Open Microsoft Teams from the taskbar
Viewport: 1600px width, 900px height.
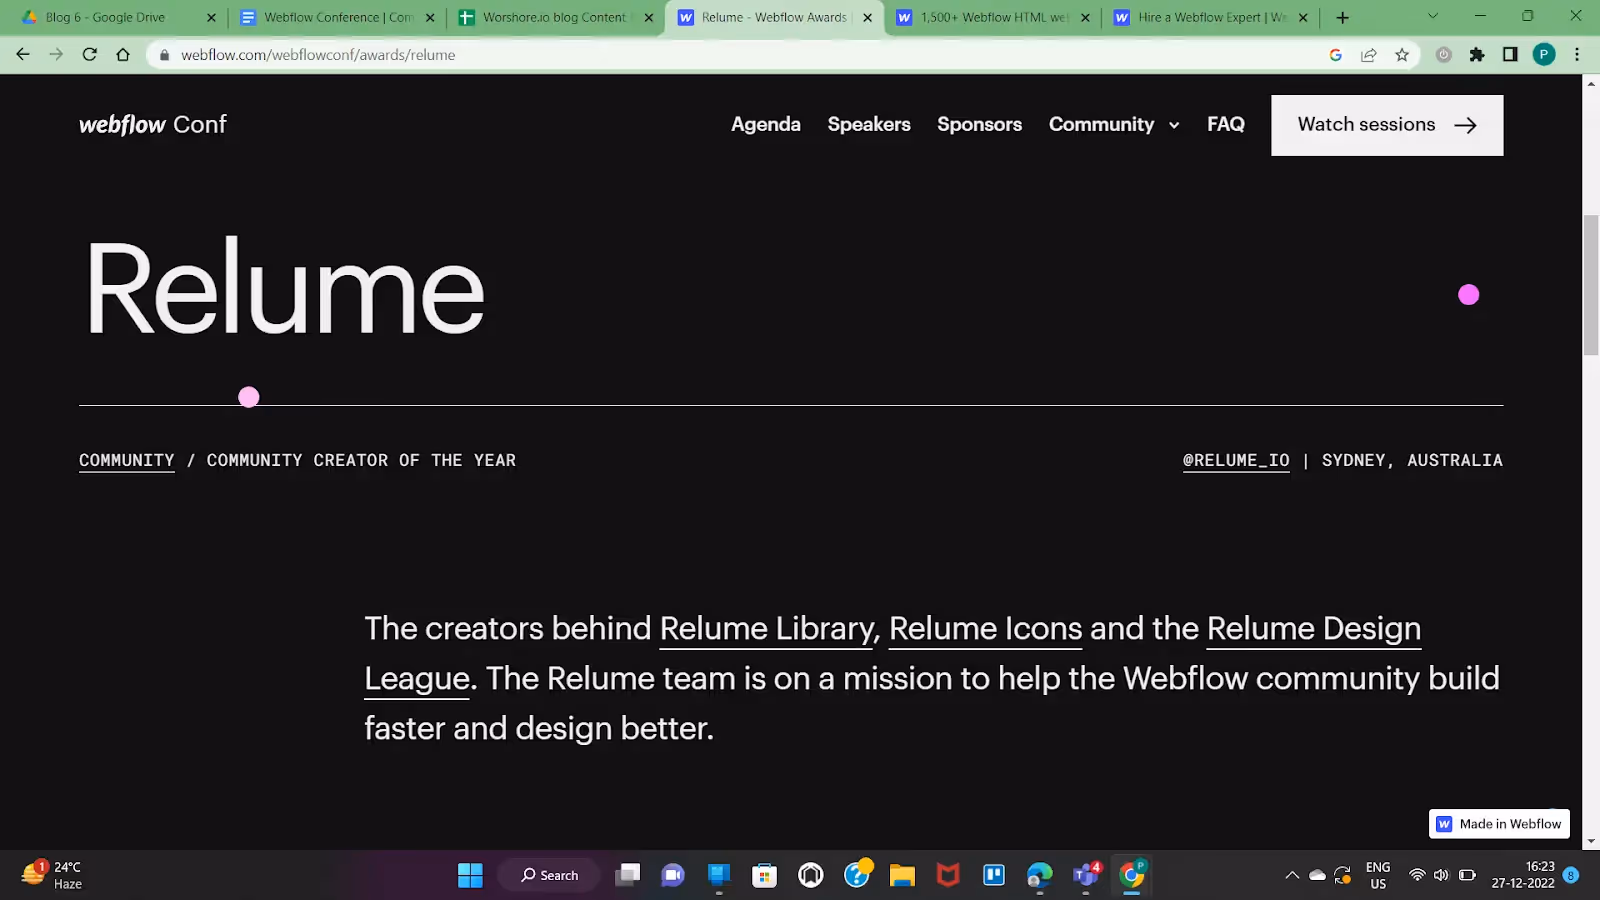pyautogui.click(x=1086, y=875)
